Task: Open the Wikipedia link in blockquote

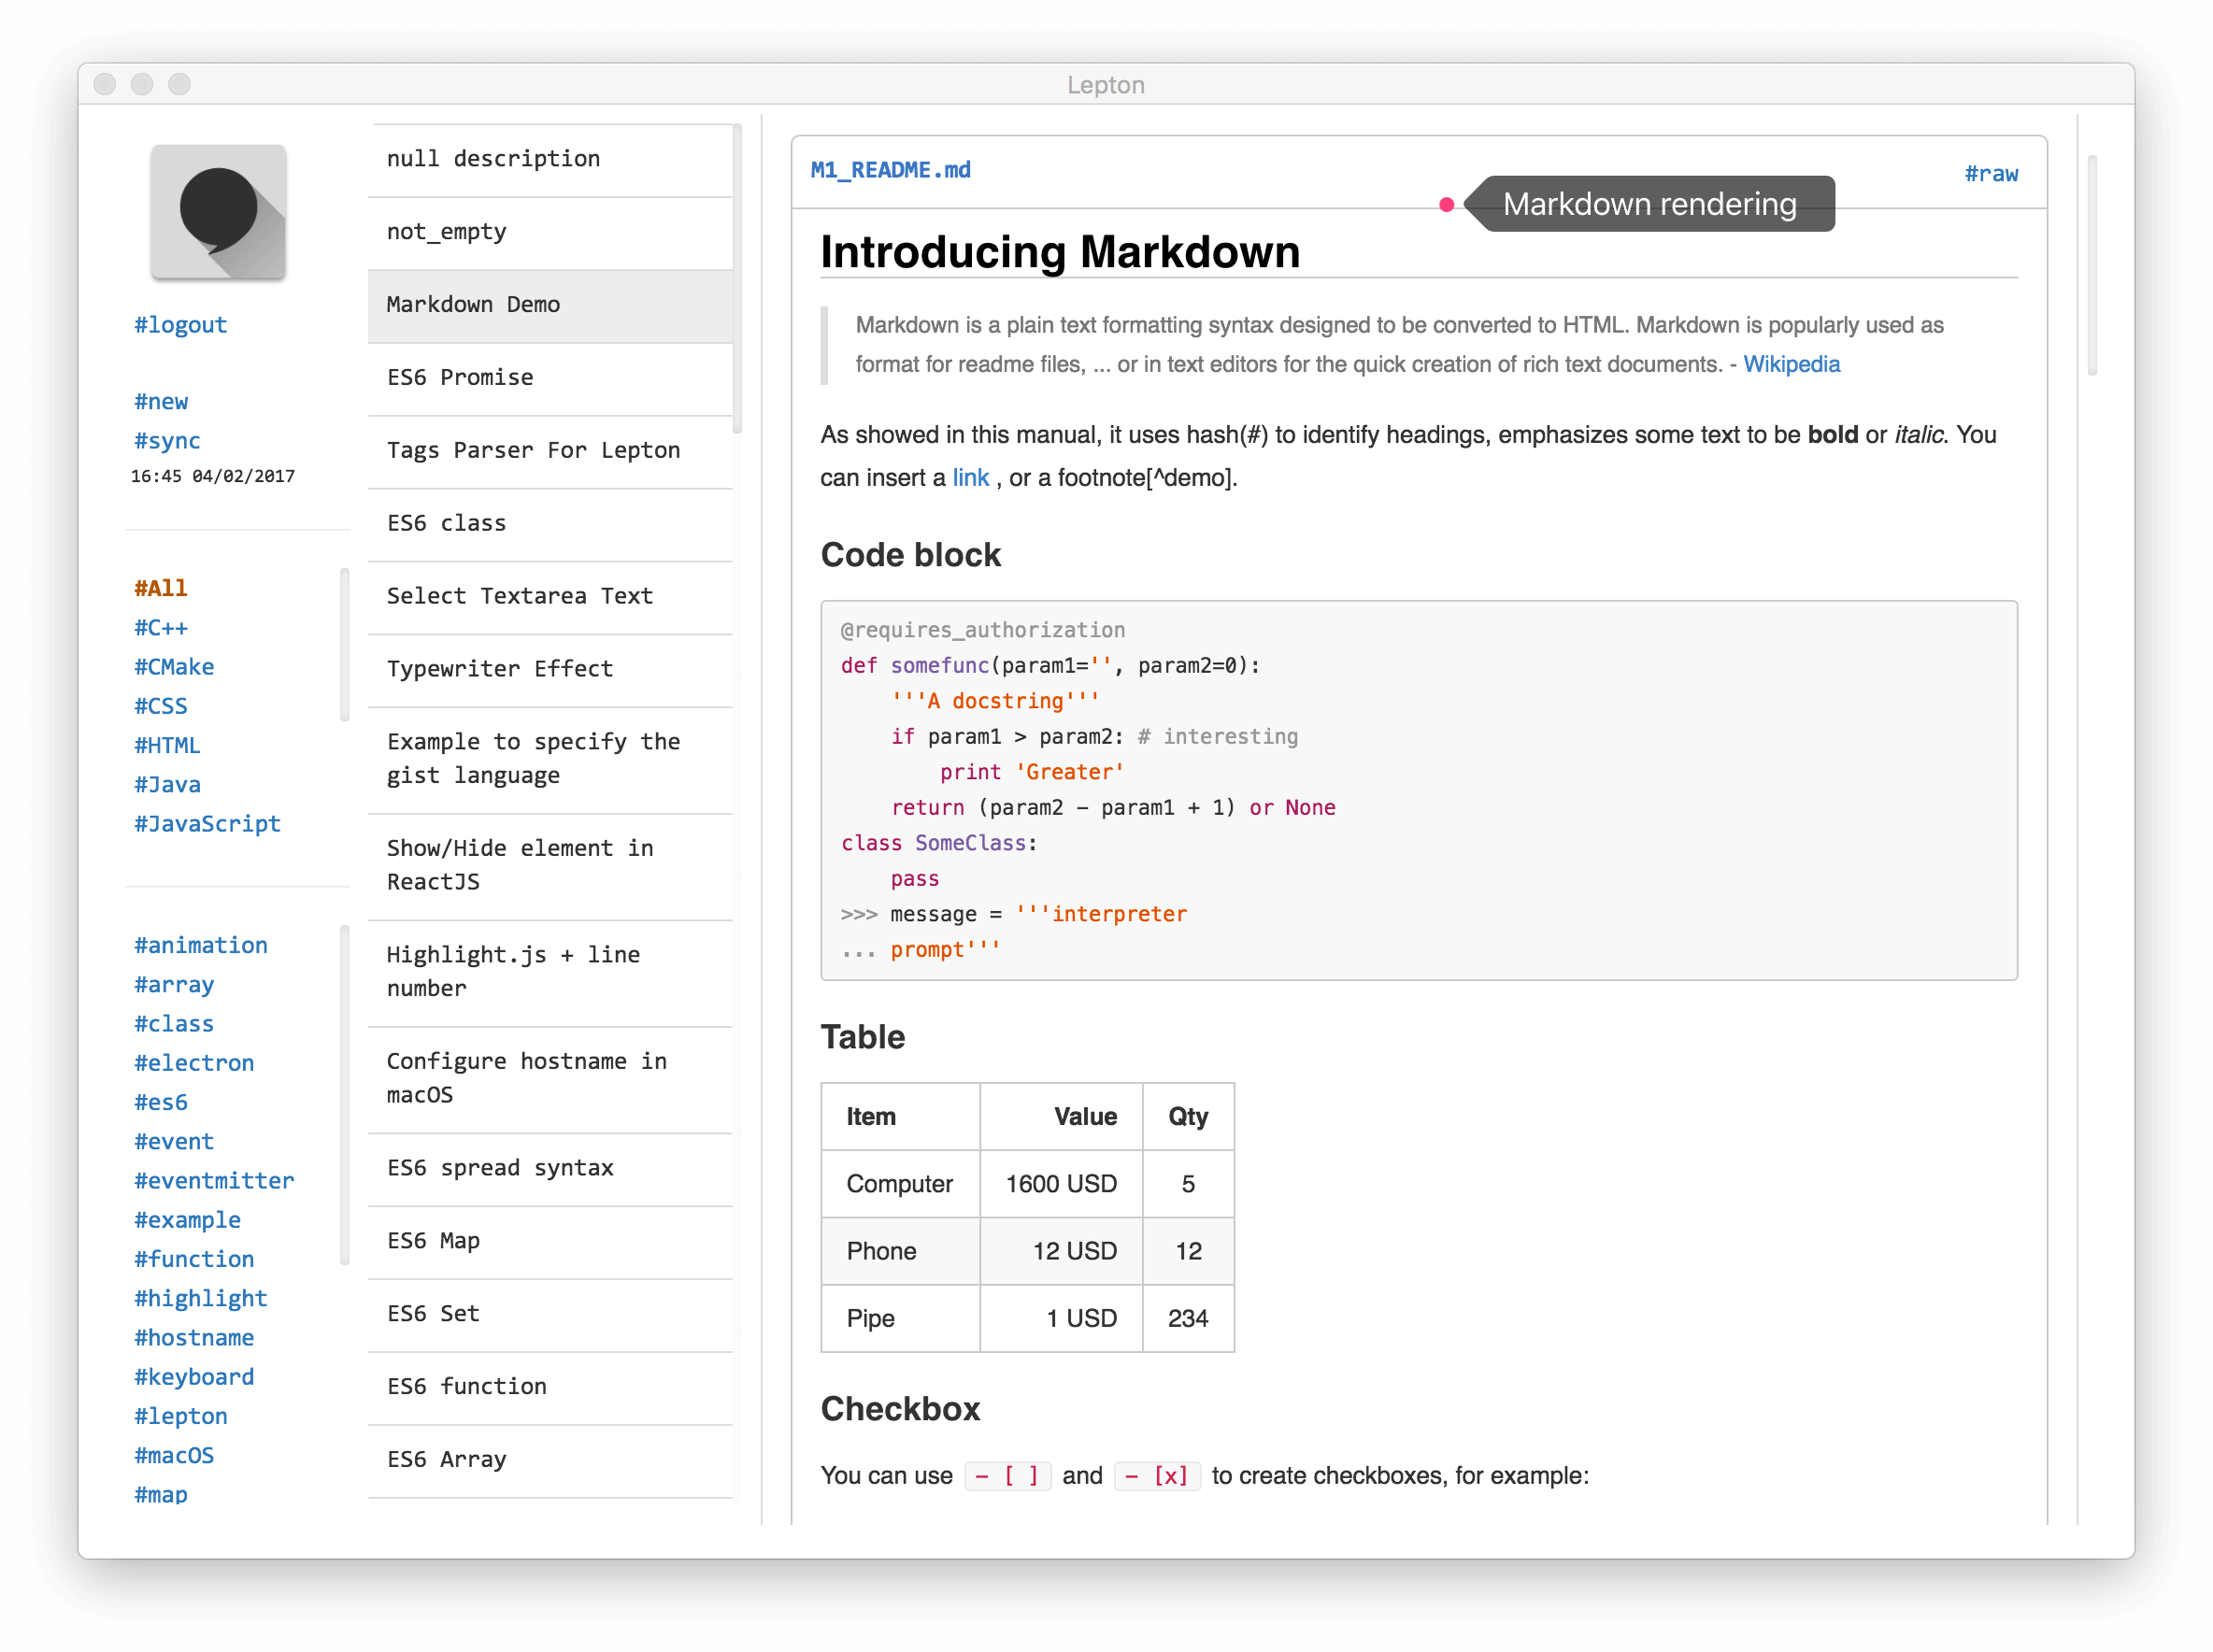Action: click(x=1791, y=365)
